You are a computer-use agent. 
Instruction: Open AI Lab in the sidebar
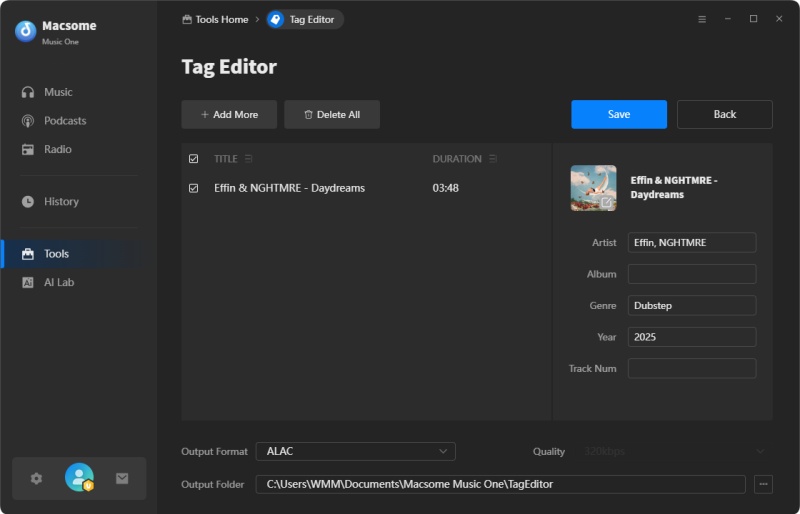pyautogui.click(x=47, y=282)
